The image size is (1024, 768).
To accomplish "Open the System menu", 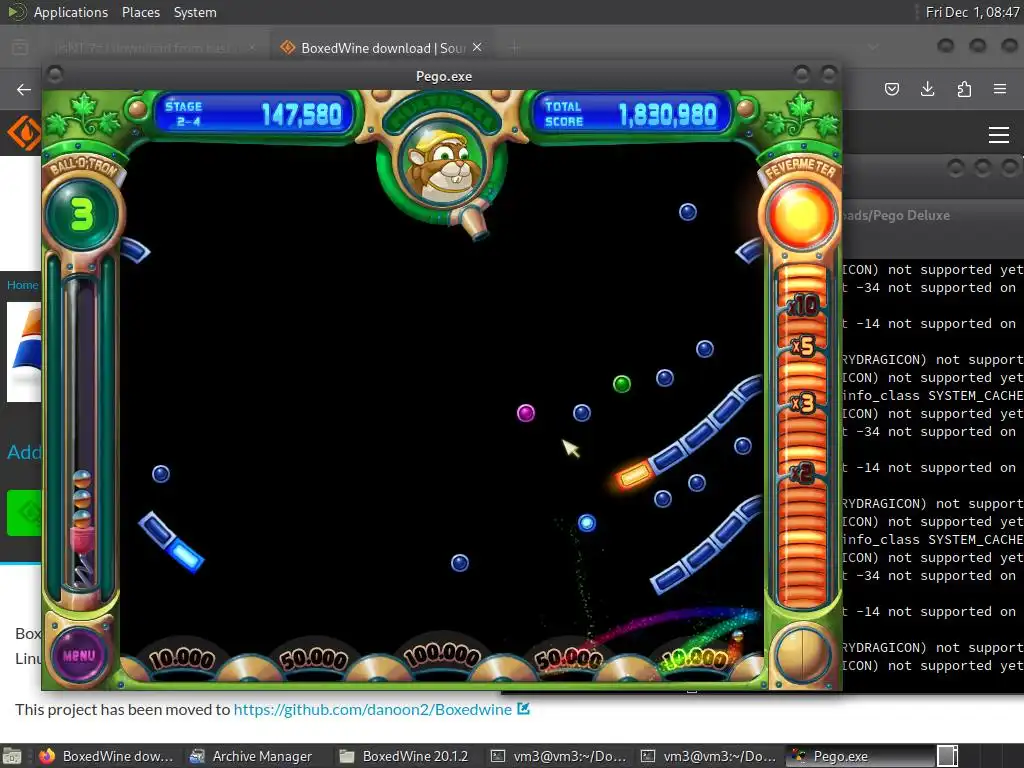I will (x=195, y=12).
